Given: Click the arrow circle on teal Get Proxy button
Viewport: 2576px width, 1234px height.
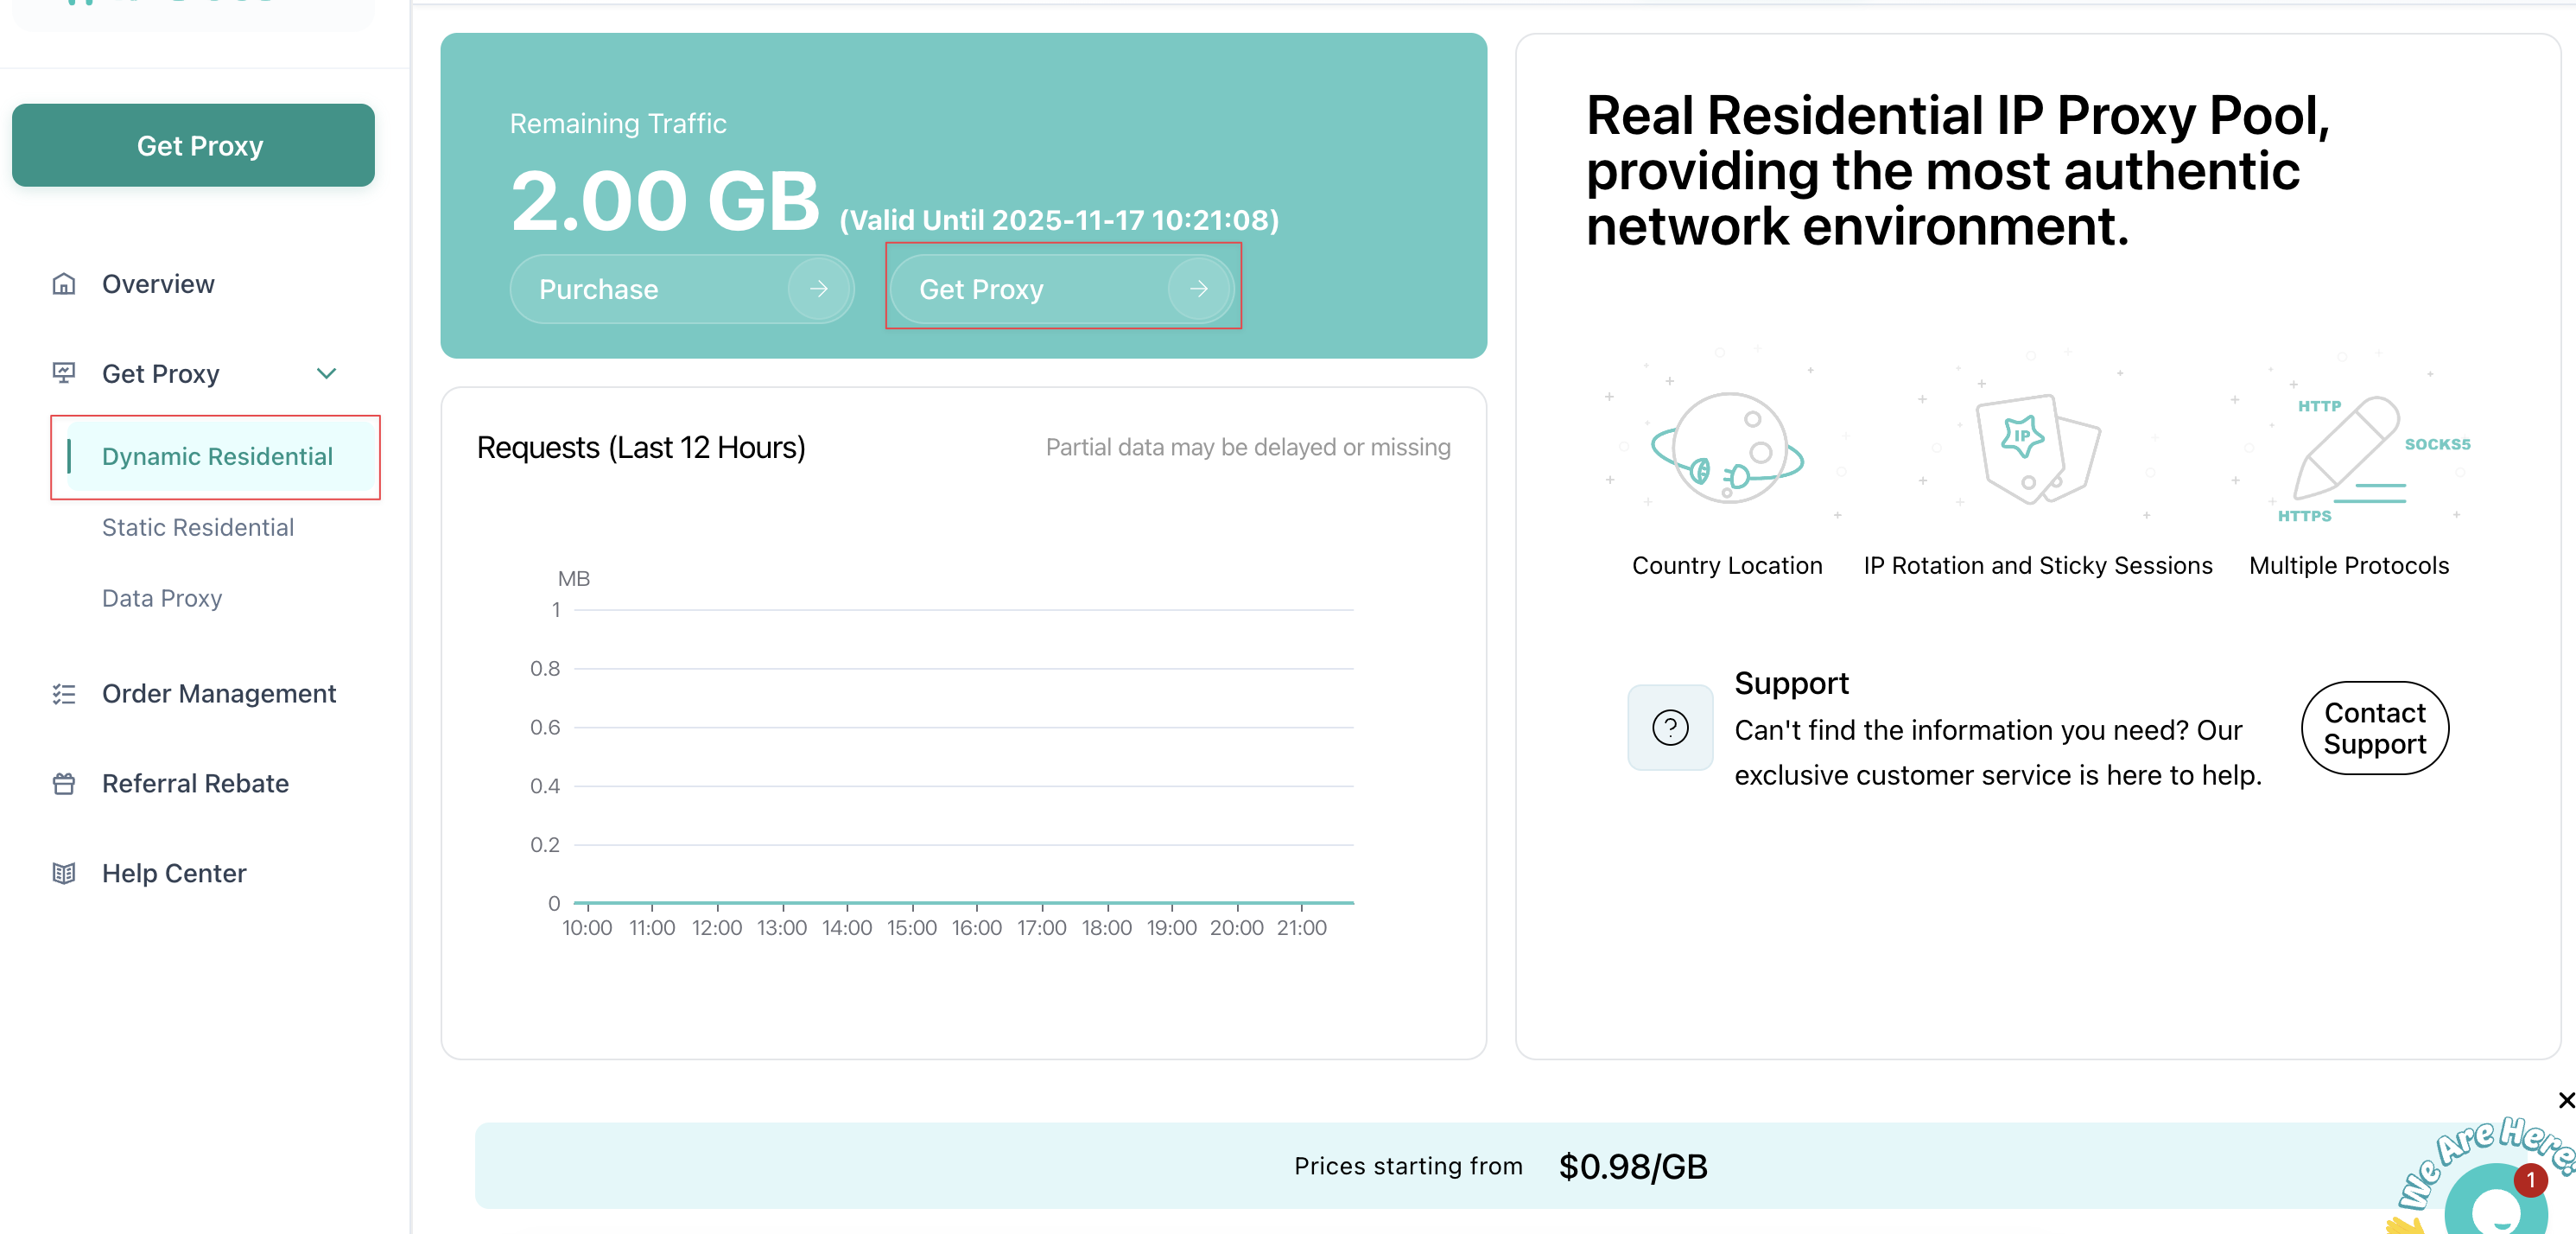Looking at the screenshot, I should point(1198,289).
